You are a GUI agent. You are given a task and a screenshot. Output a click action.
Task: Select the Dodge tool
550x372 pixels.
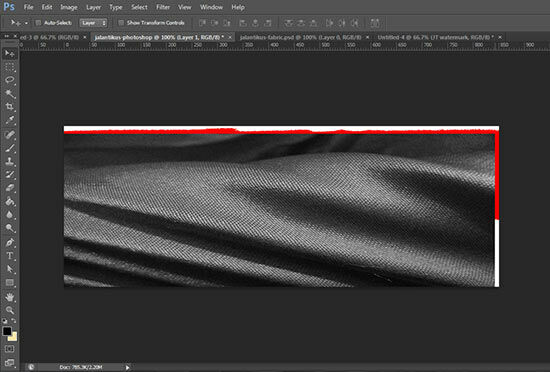(9, 228)
